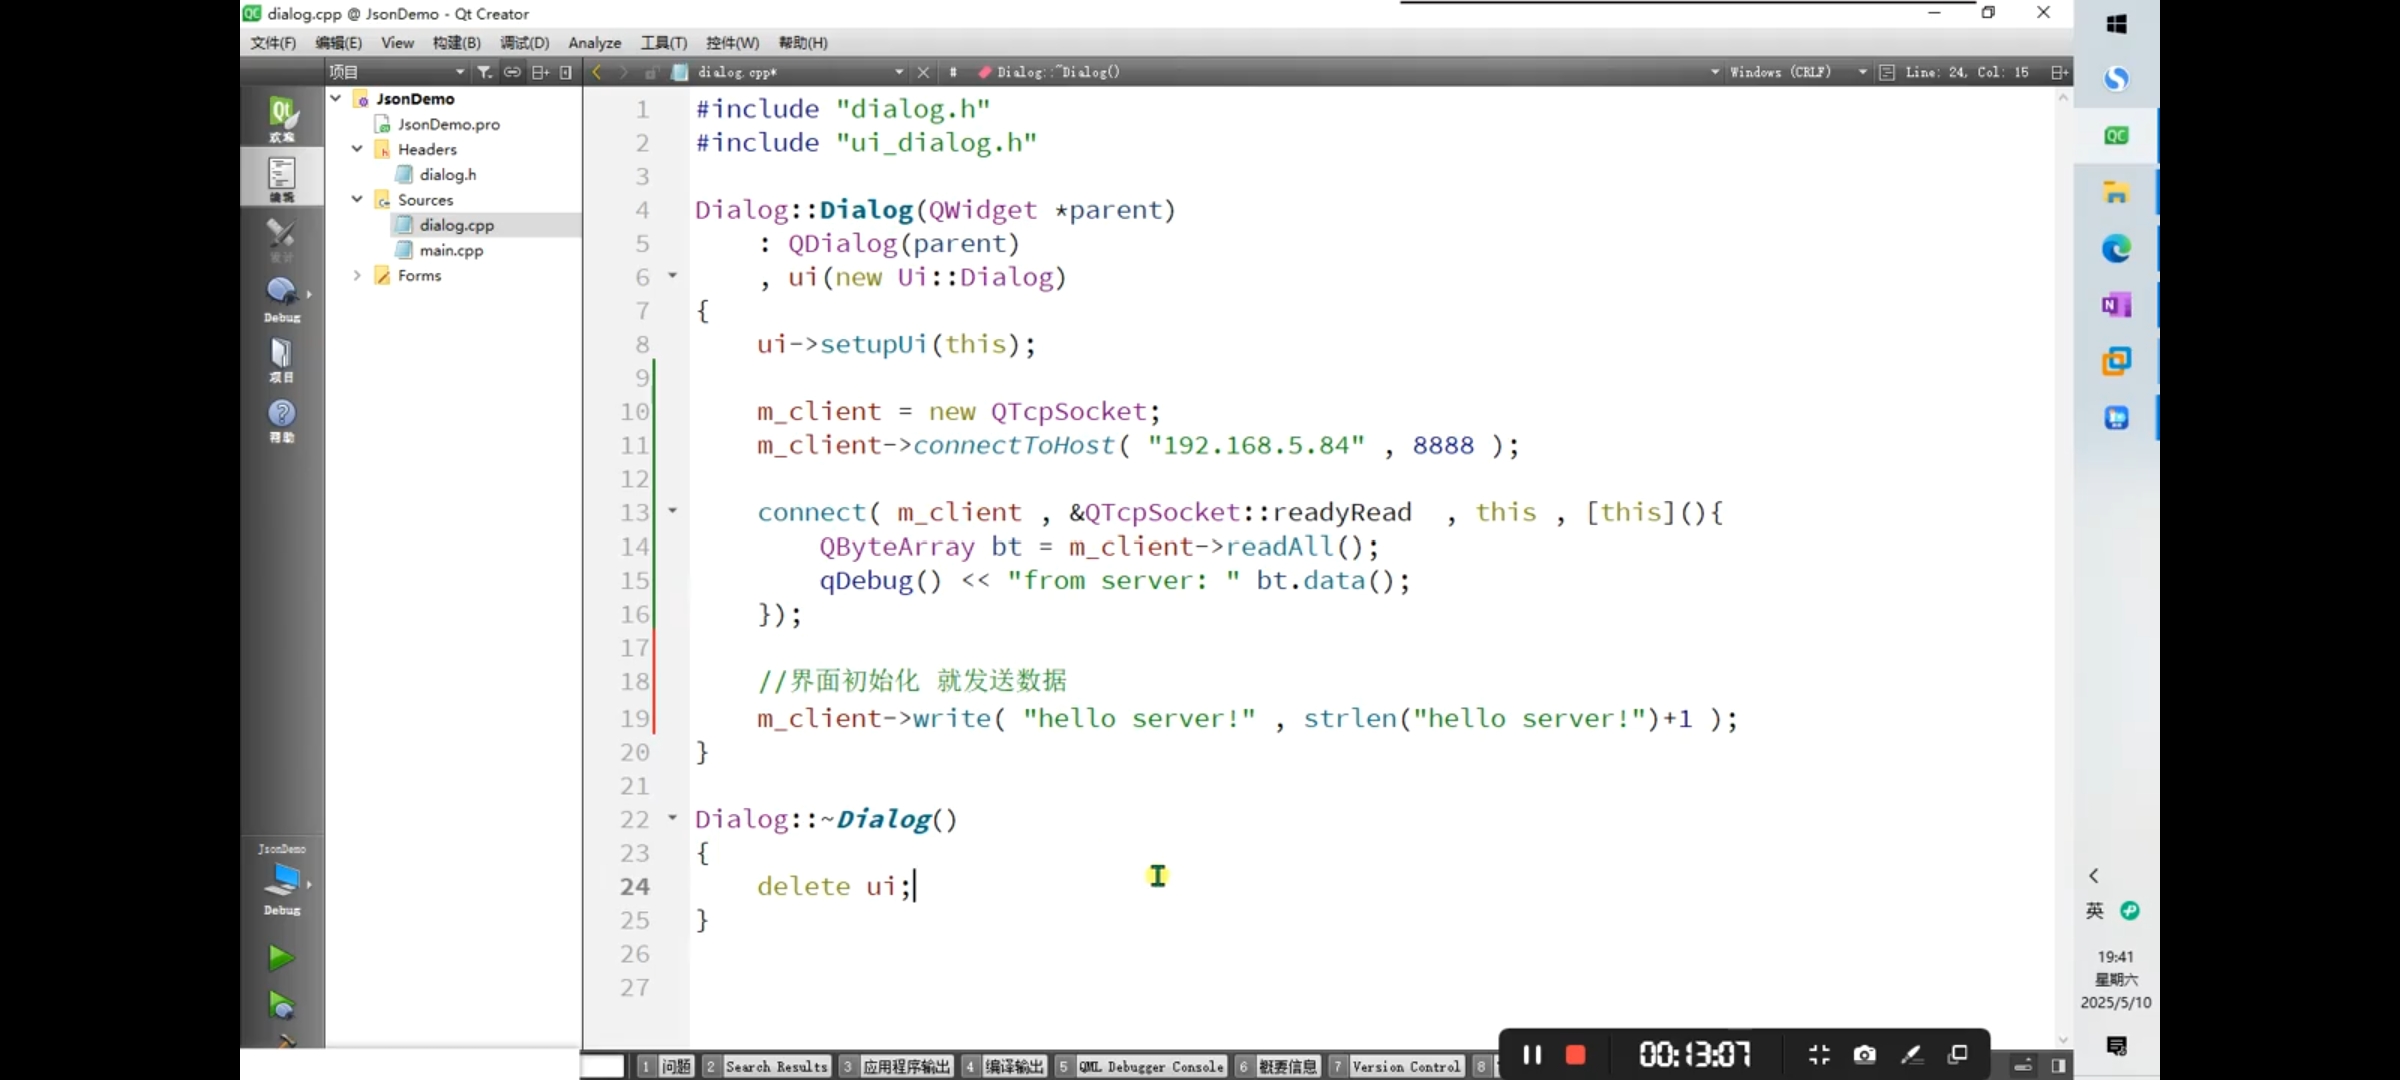Image resolution: width=2400 pixels, height=1080 pixels.
Task: Click the filter tree icon
Action: click(x=485, y=72)
